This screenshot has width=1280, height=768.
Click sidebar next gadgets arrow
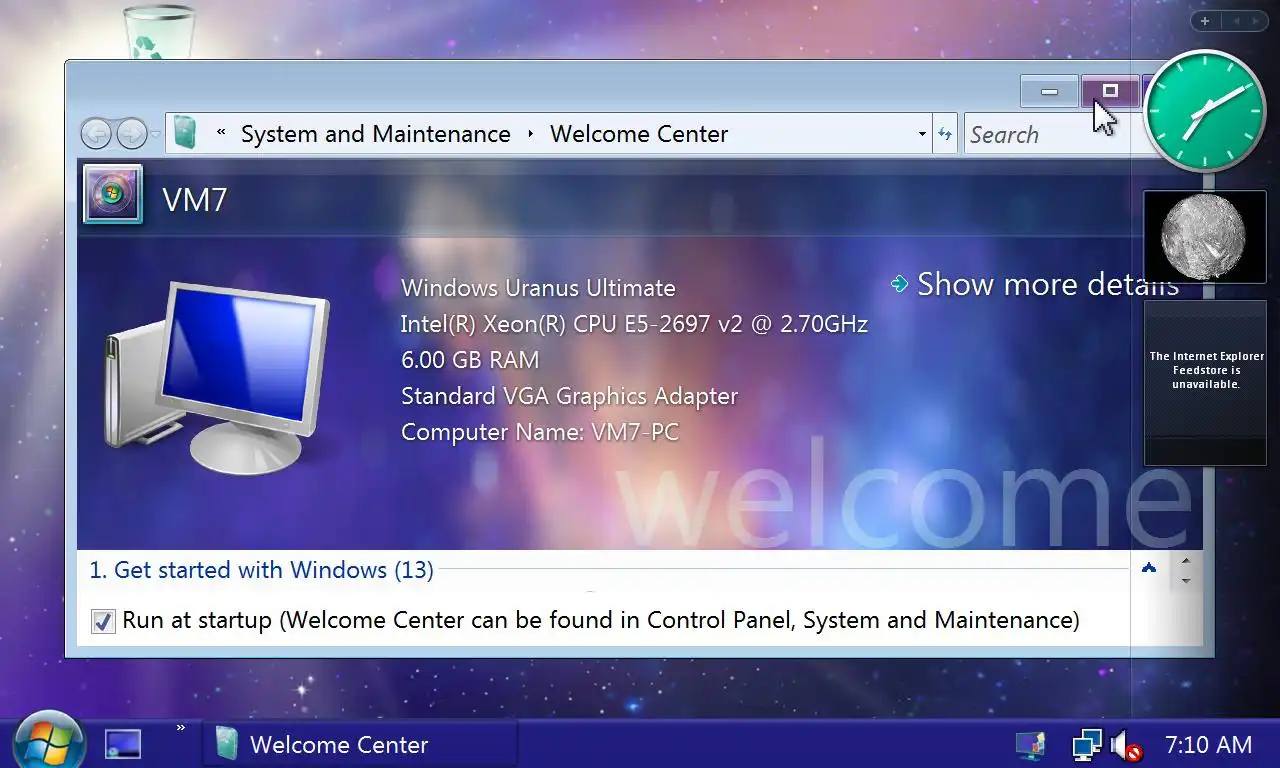coord(1256,20)
